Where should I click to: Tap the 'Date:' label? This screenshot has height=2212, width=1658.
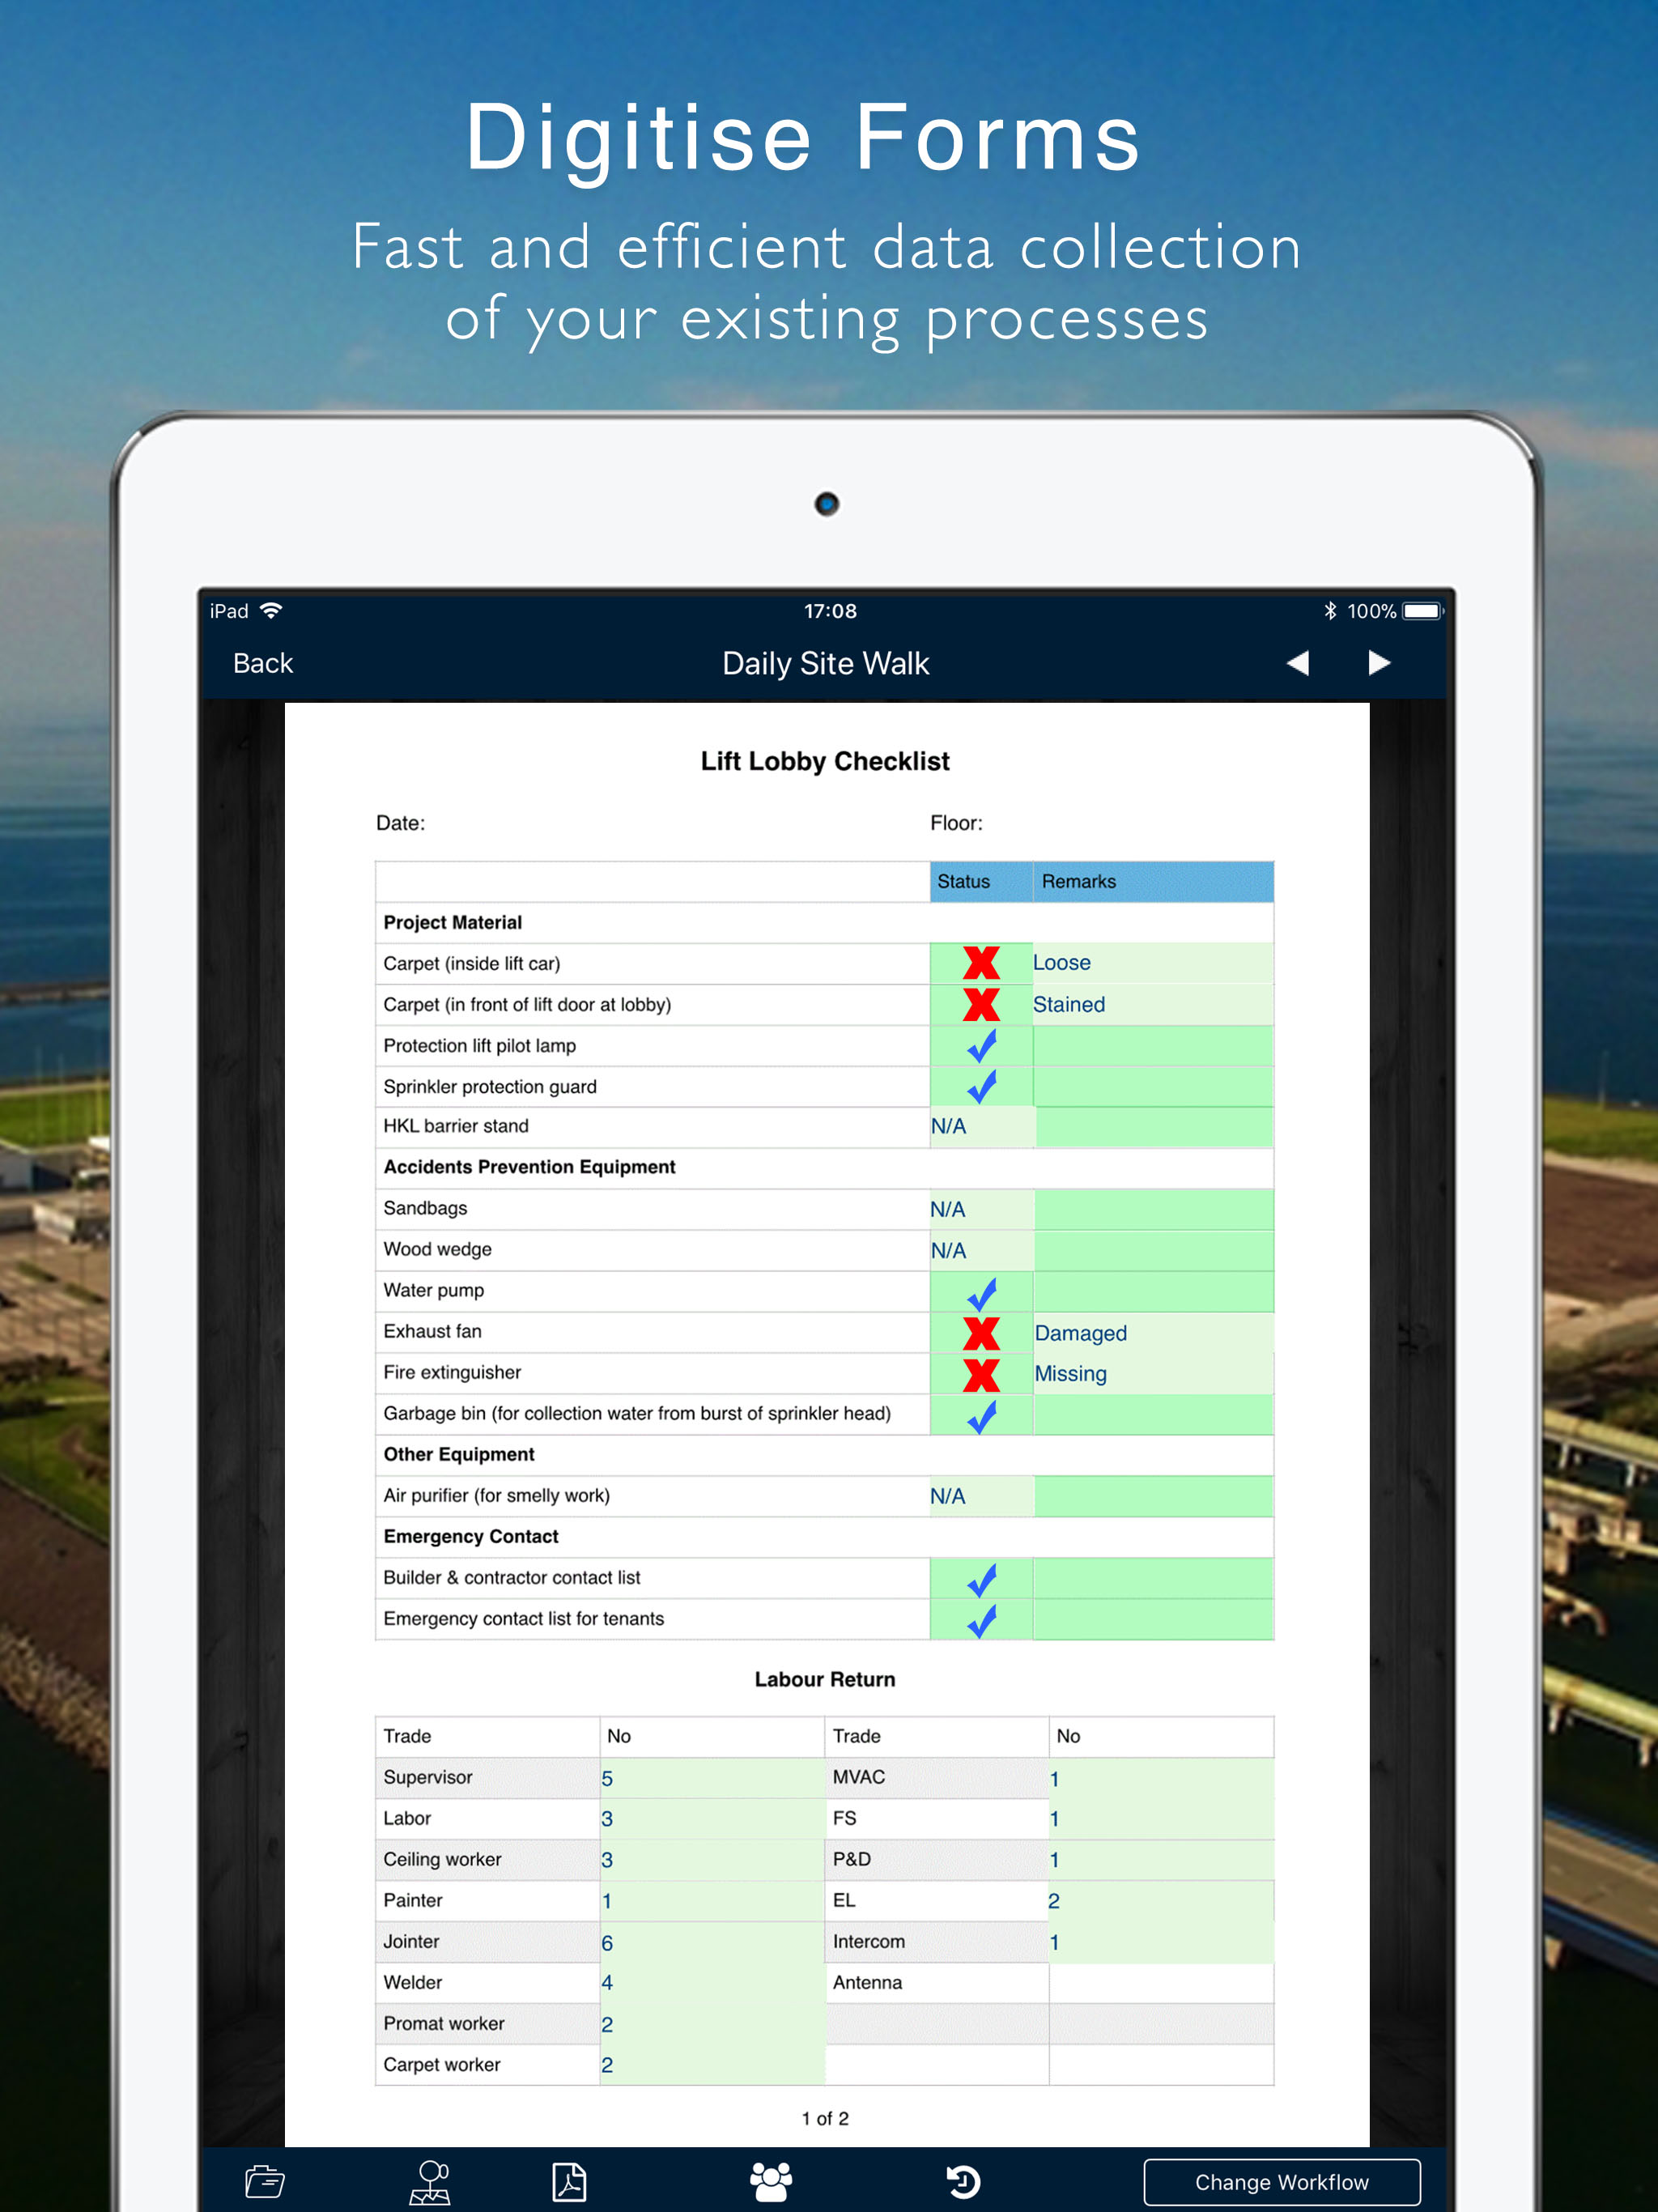point(400,823)
